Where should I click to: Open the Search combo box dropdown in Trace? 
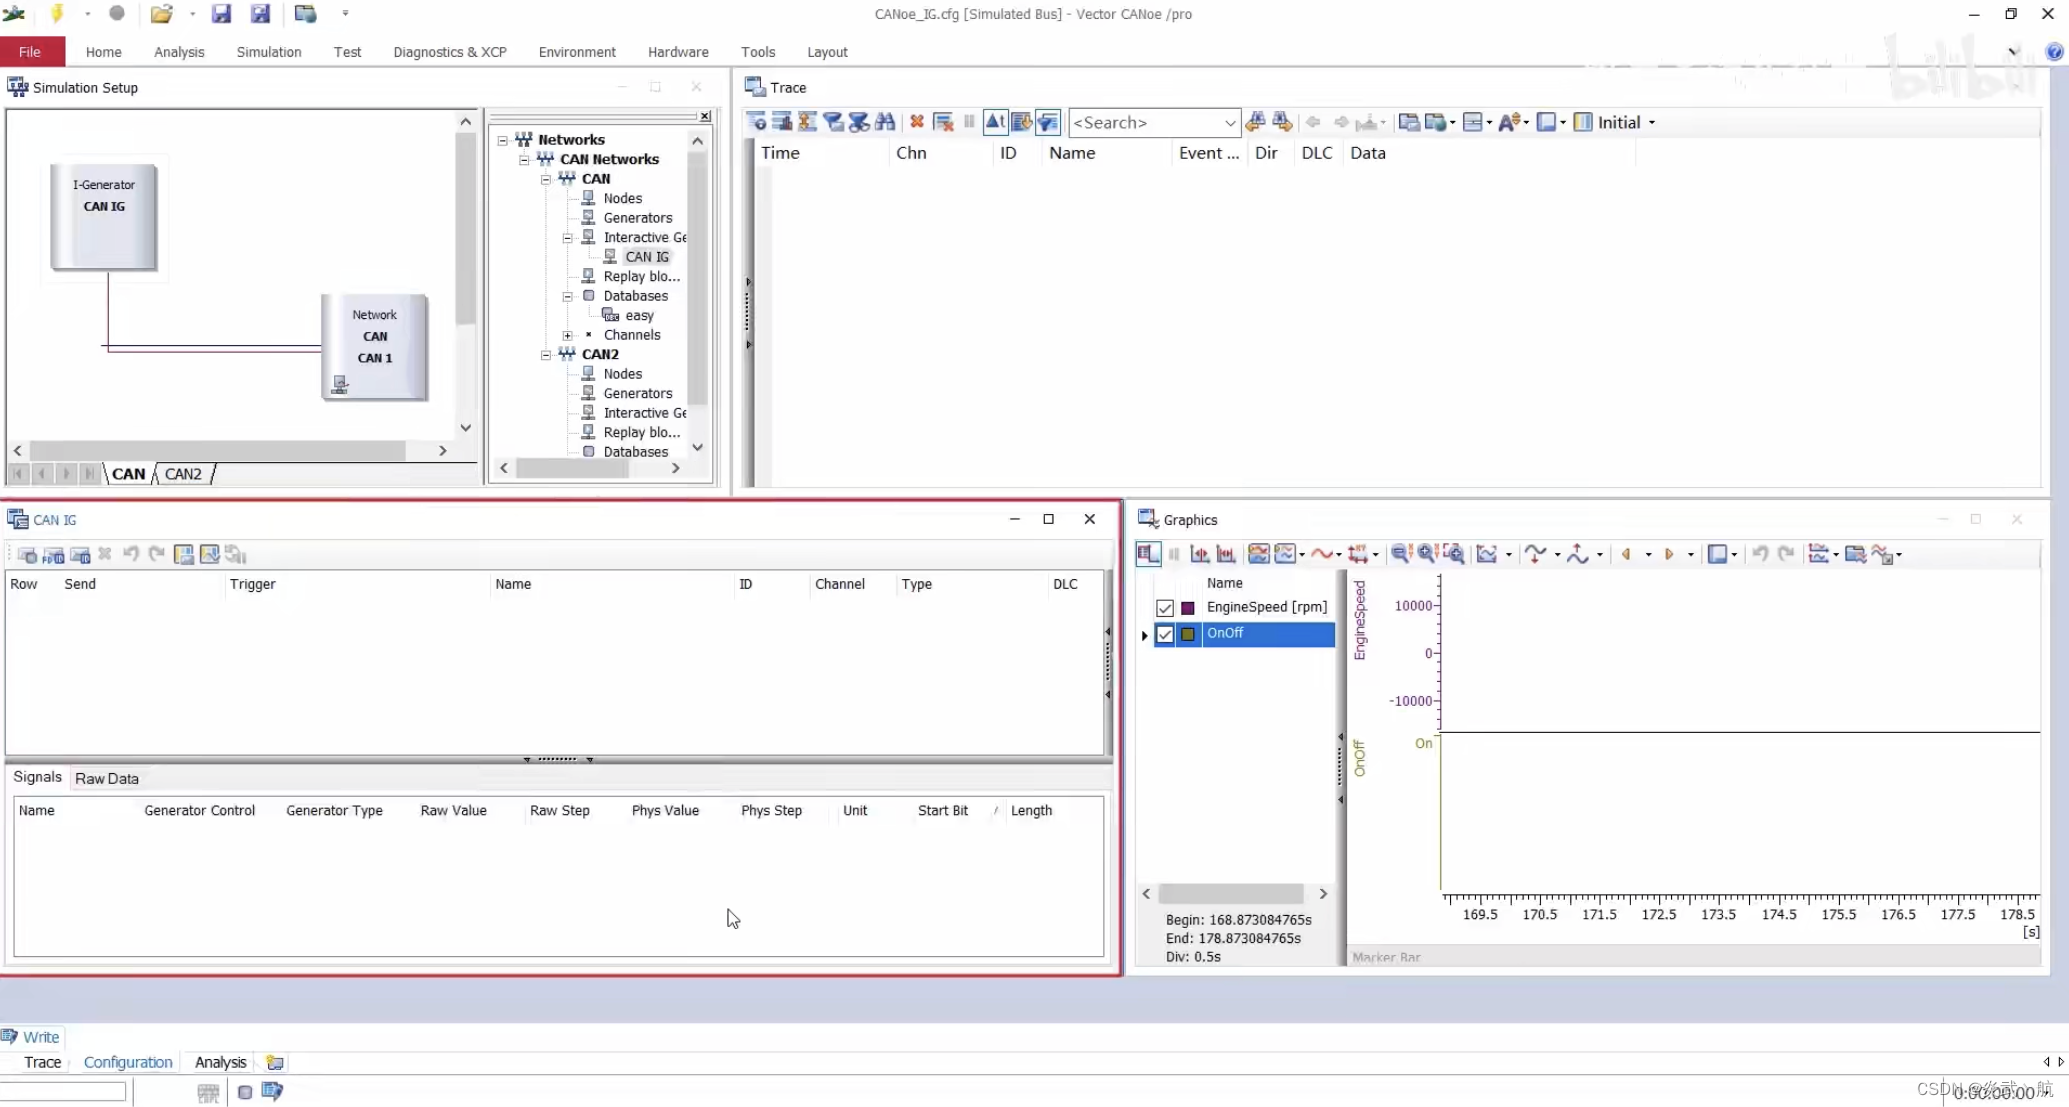click(1229, 122)
